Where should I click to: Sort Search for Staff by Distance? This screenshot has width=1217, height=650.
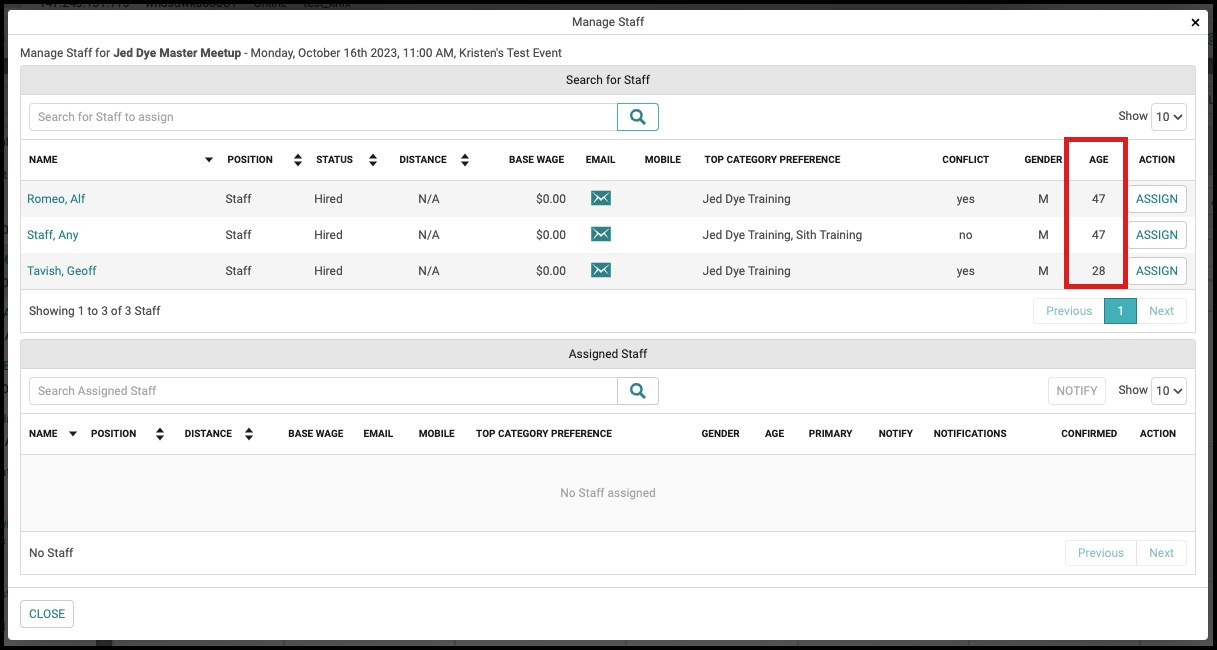465,160
